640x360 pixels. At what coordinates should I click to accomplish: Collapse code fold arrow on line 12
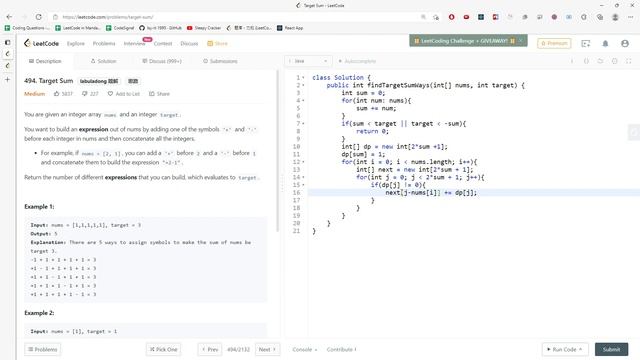click(x=303, y=162)
